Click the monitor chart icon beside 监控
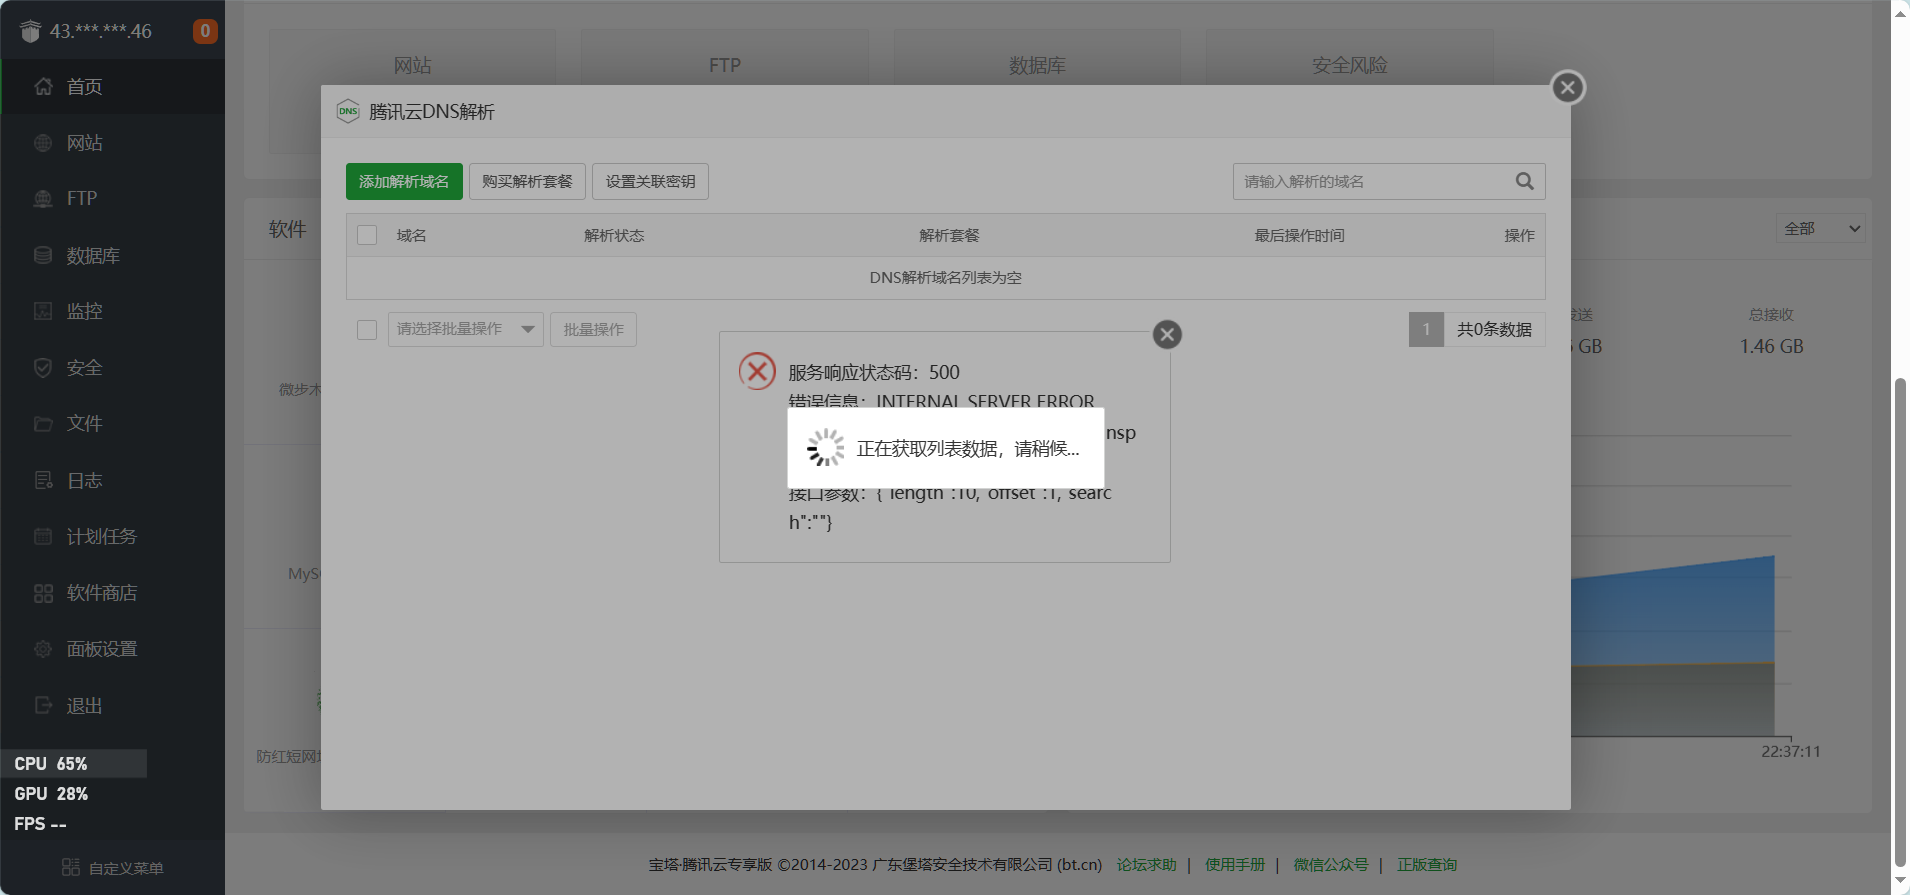The height and width of the screenshot is (895, 1910). click(43, 311)
